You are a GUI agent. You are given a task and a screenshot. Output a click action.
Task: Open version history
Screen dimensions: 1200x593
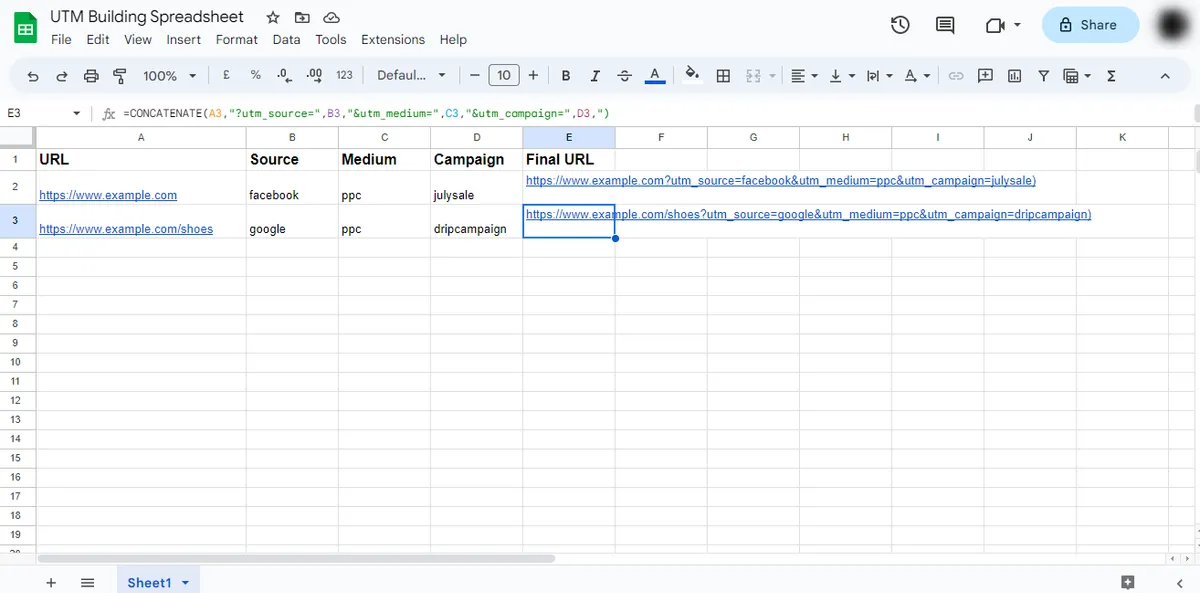click(x=899, y=26)
